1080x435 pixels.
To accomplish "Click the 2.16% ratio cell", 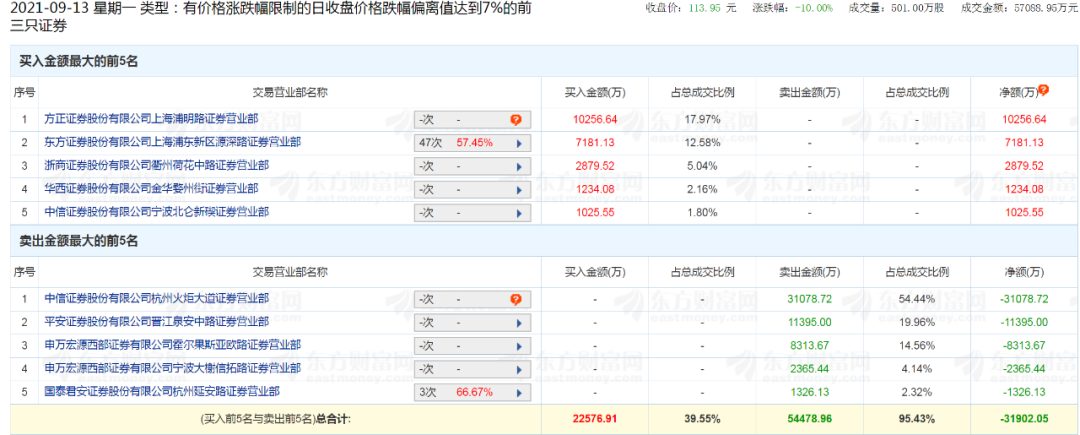I will click(703, 189).
